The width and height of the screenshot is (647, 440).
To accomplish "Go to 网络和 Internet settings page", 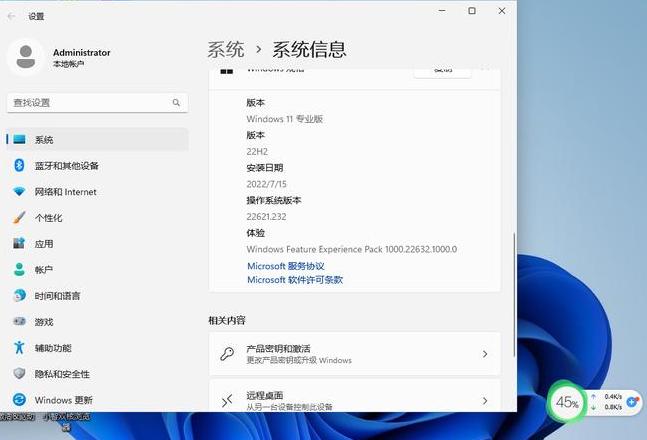I will point(97,192).
